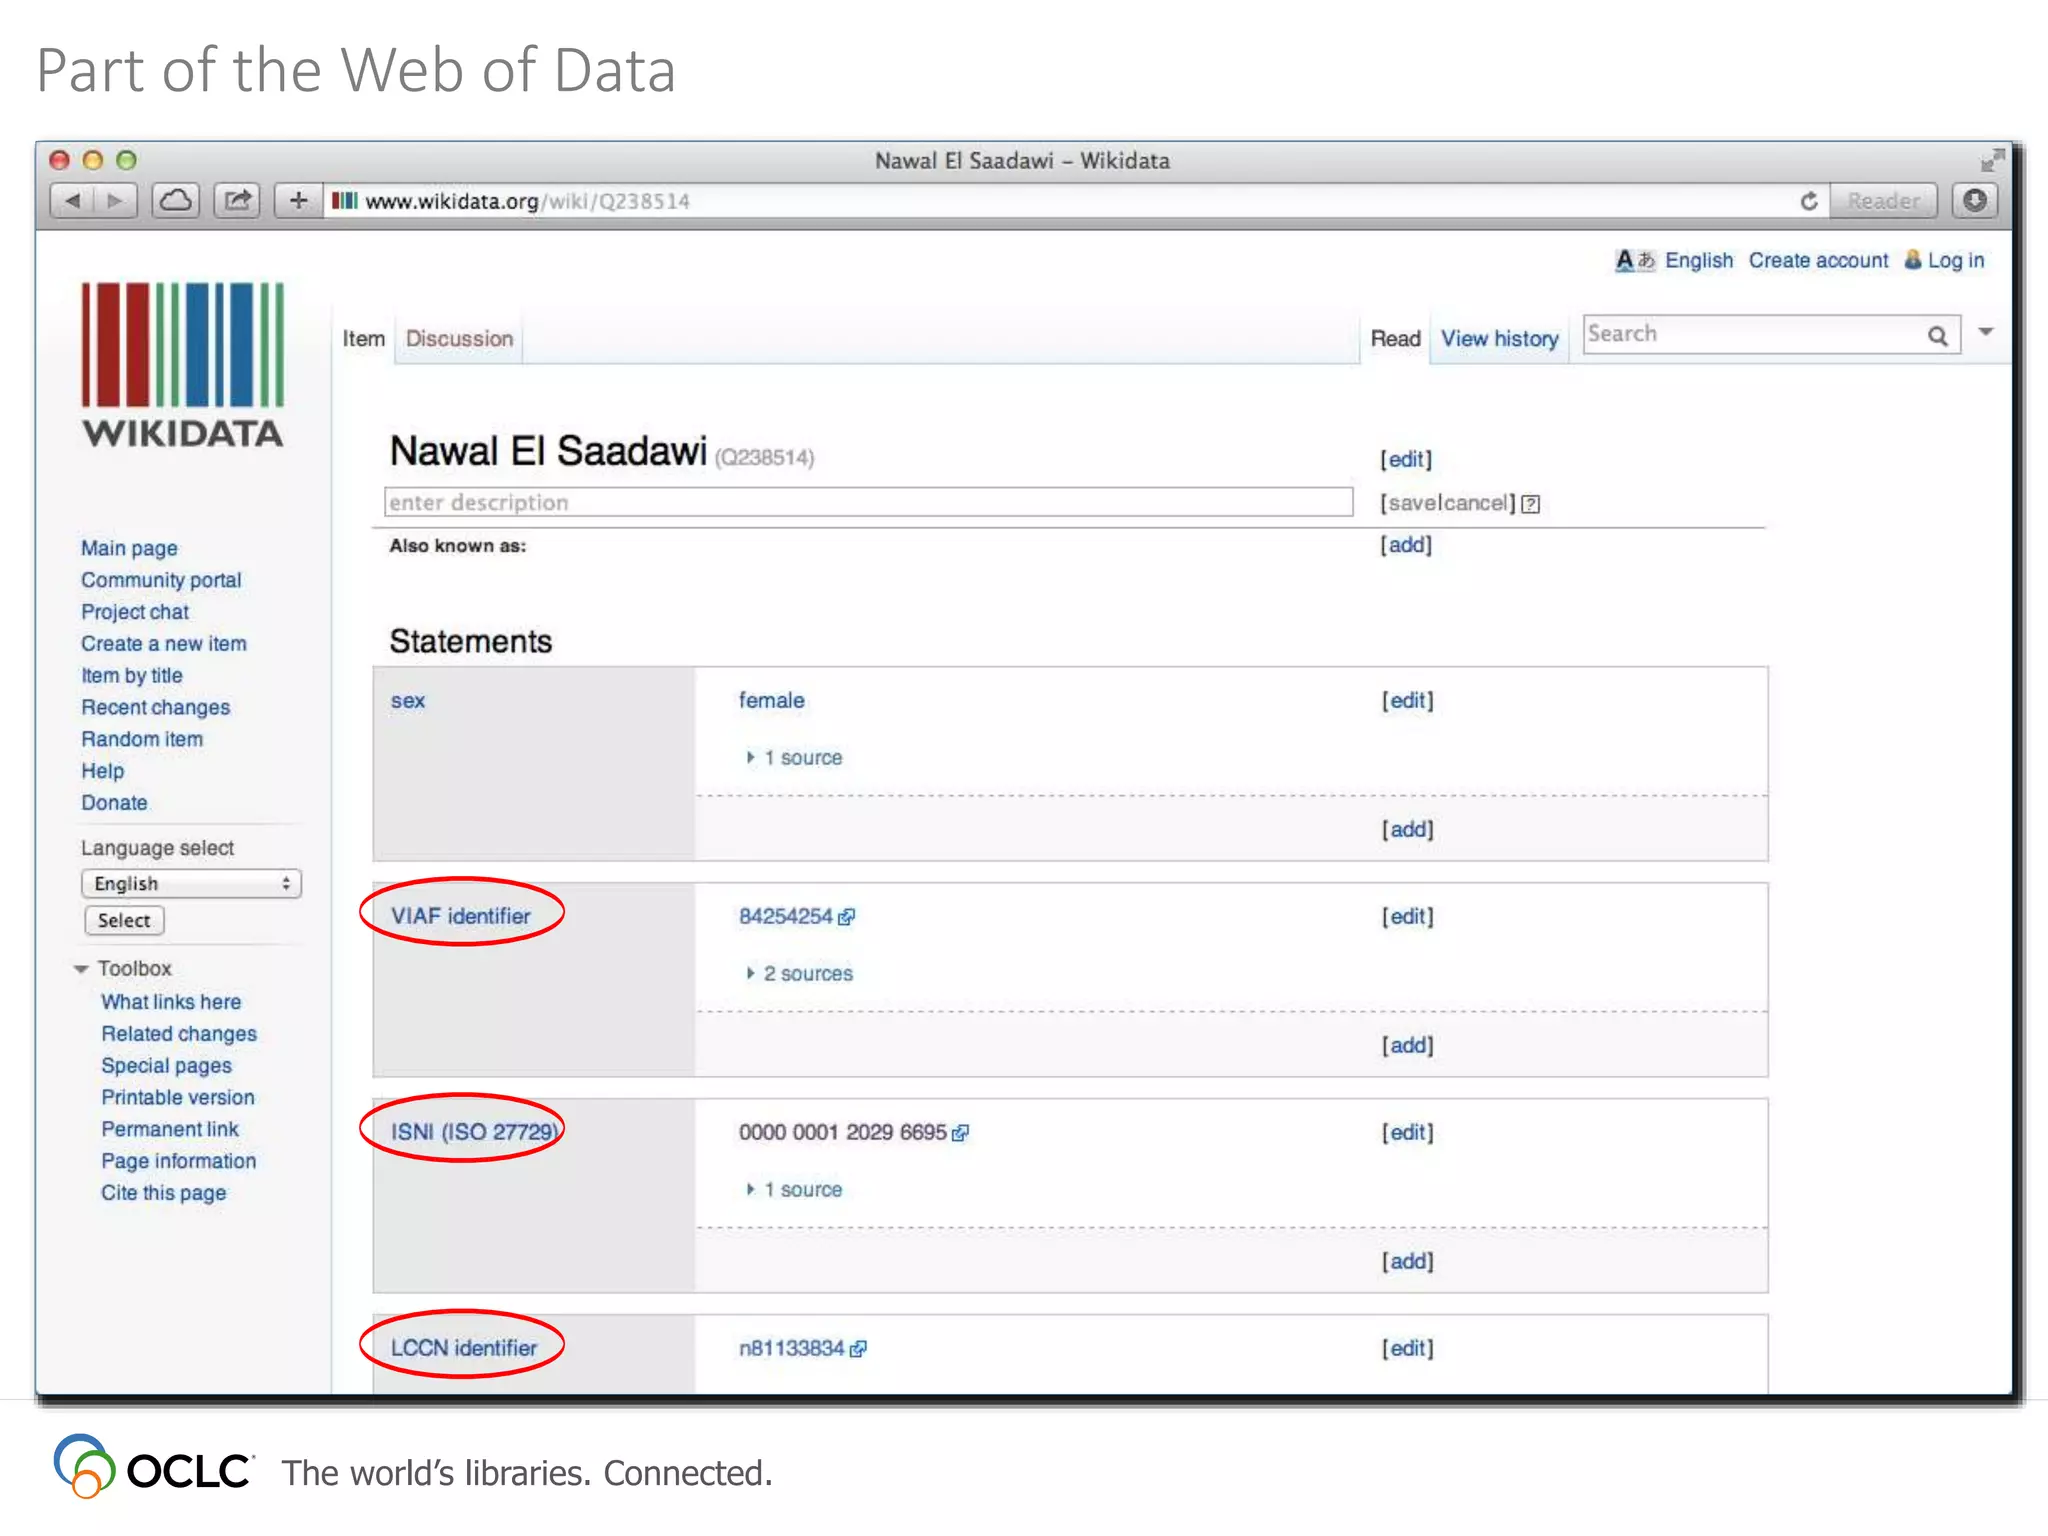Open Special pages in Toolbox
The image size is (2048, 1536).
click(x=166, y=1066)
